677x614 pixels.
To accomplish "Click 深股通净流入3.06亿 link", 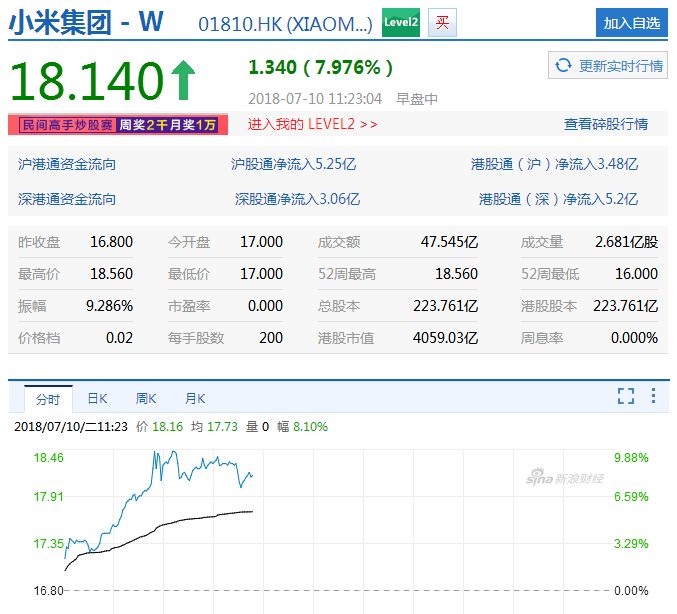I will pyautogui.click(x=297, y=199).
